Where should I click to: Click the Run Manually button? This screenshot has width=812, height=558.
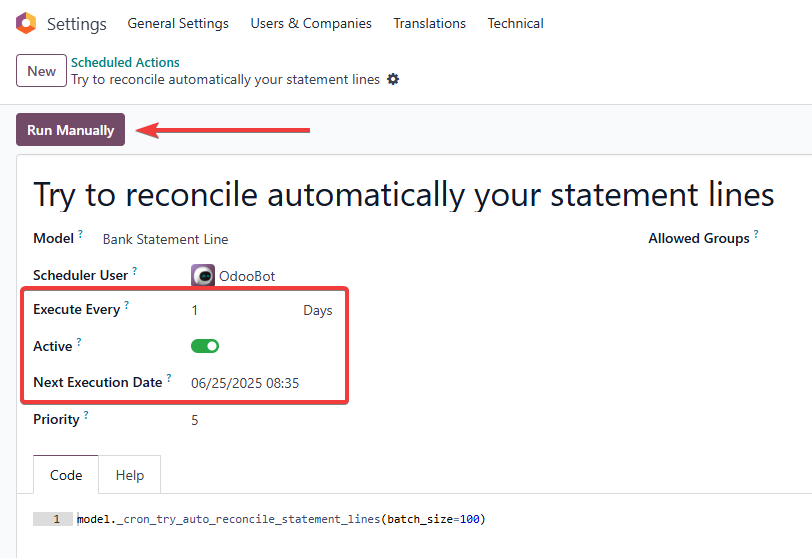point(70,129)
